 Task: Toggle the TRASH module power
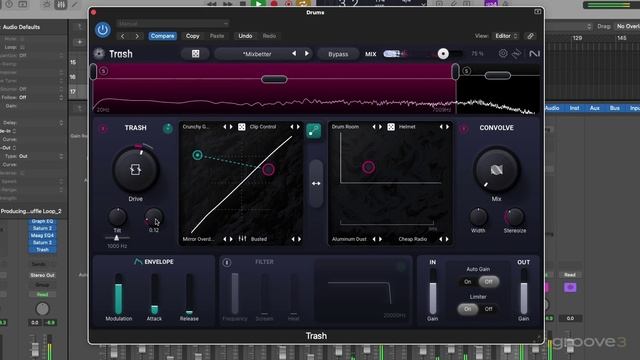[103, 129]
